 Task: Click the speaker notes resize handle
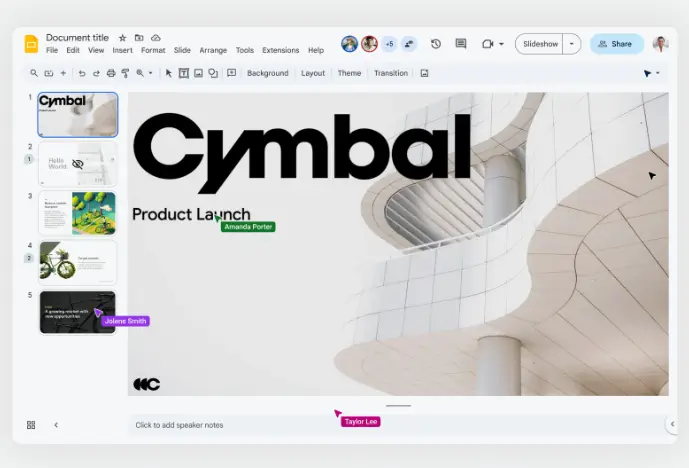[399, 406]
